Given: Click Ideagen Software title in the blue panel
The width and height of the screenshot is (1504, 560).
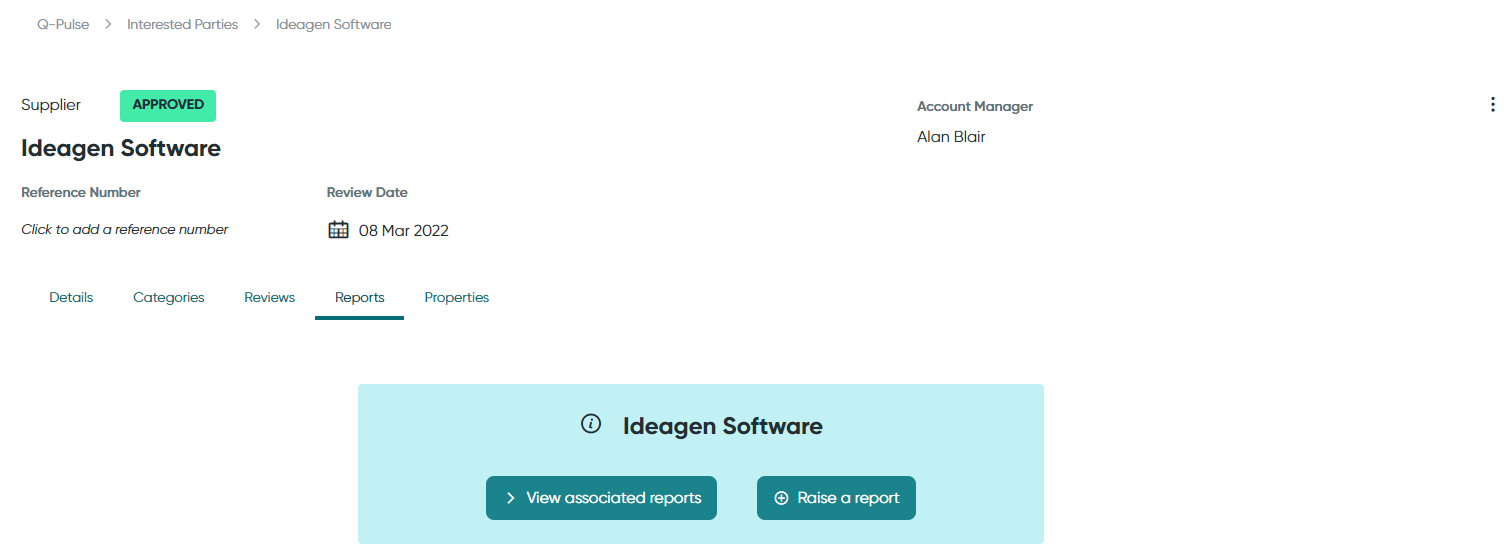Looking at the screenshot, I should click(x=723, y=426).
